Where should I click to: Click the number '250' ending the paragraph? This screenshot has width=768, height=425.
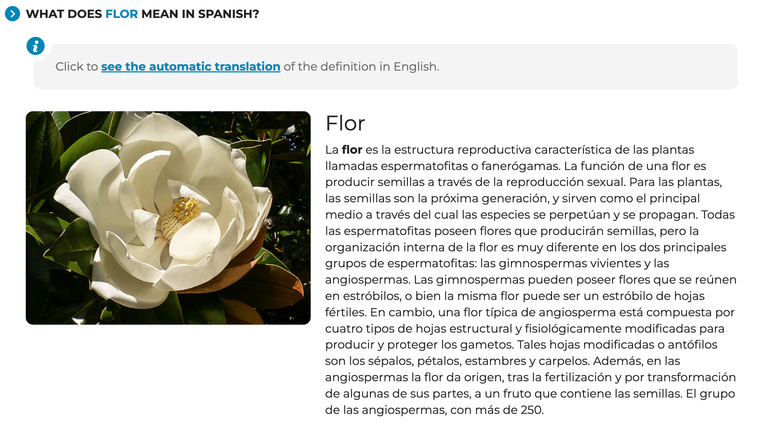[531, 410]
